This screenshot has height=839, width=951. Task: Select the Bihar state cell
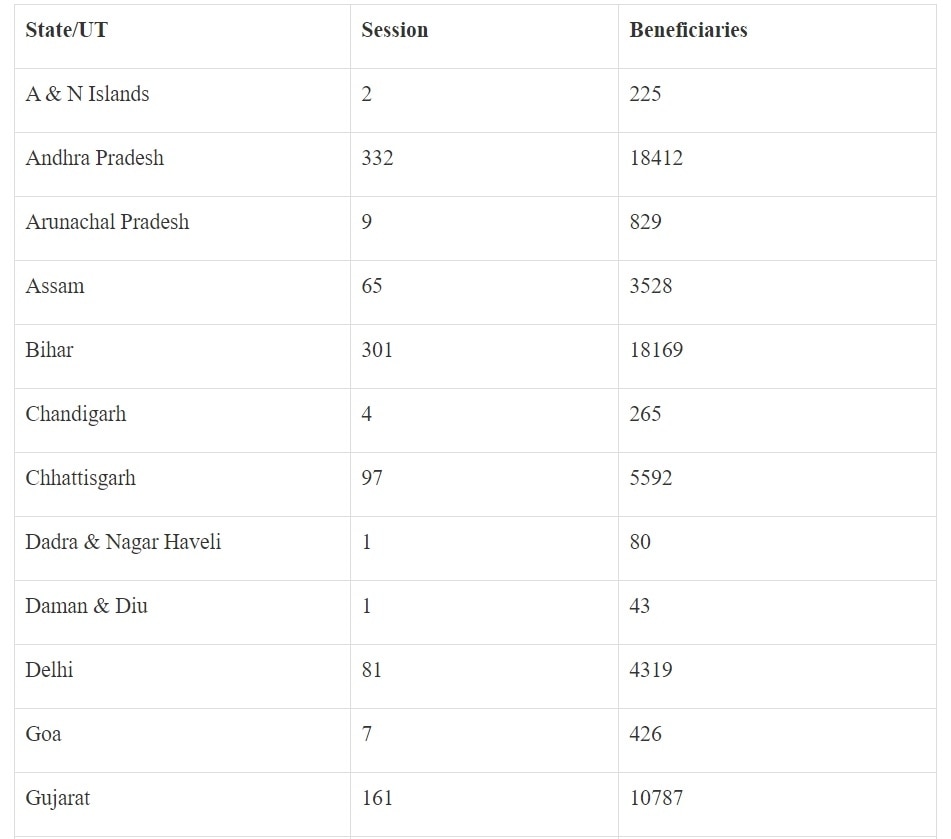click(x=49, y=350)
